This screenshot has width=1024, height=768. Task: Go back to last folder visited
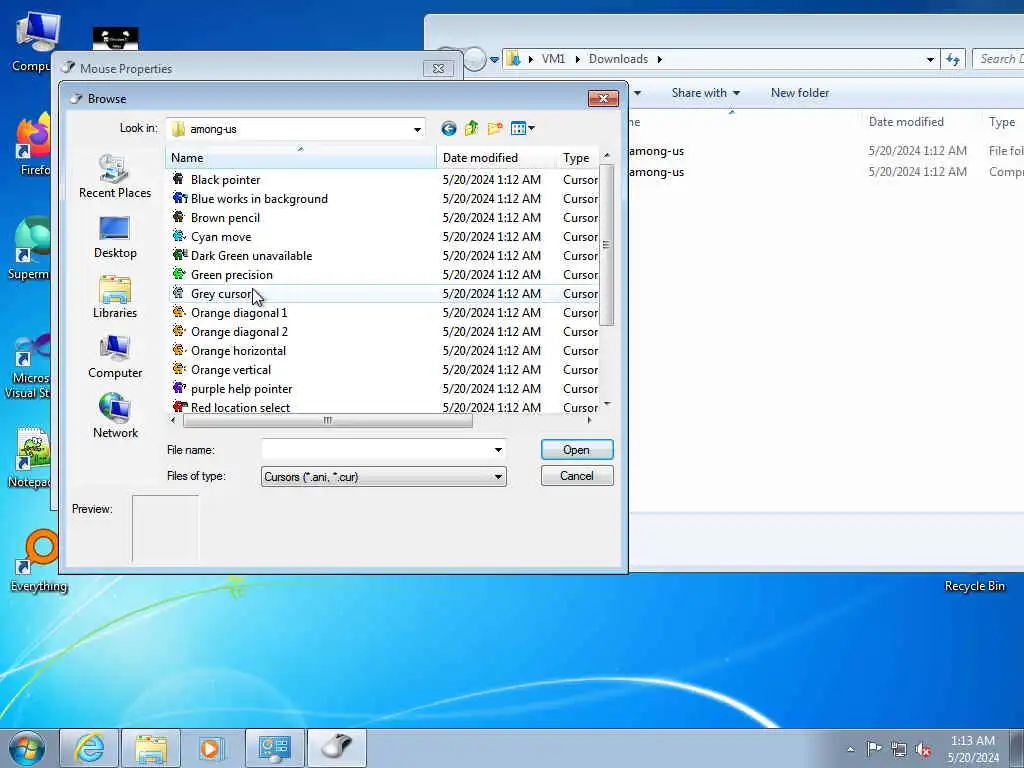[449, 129]
